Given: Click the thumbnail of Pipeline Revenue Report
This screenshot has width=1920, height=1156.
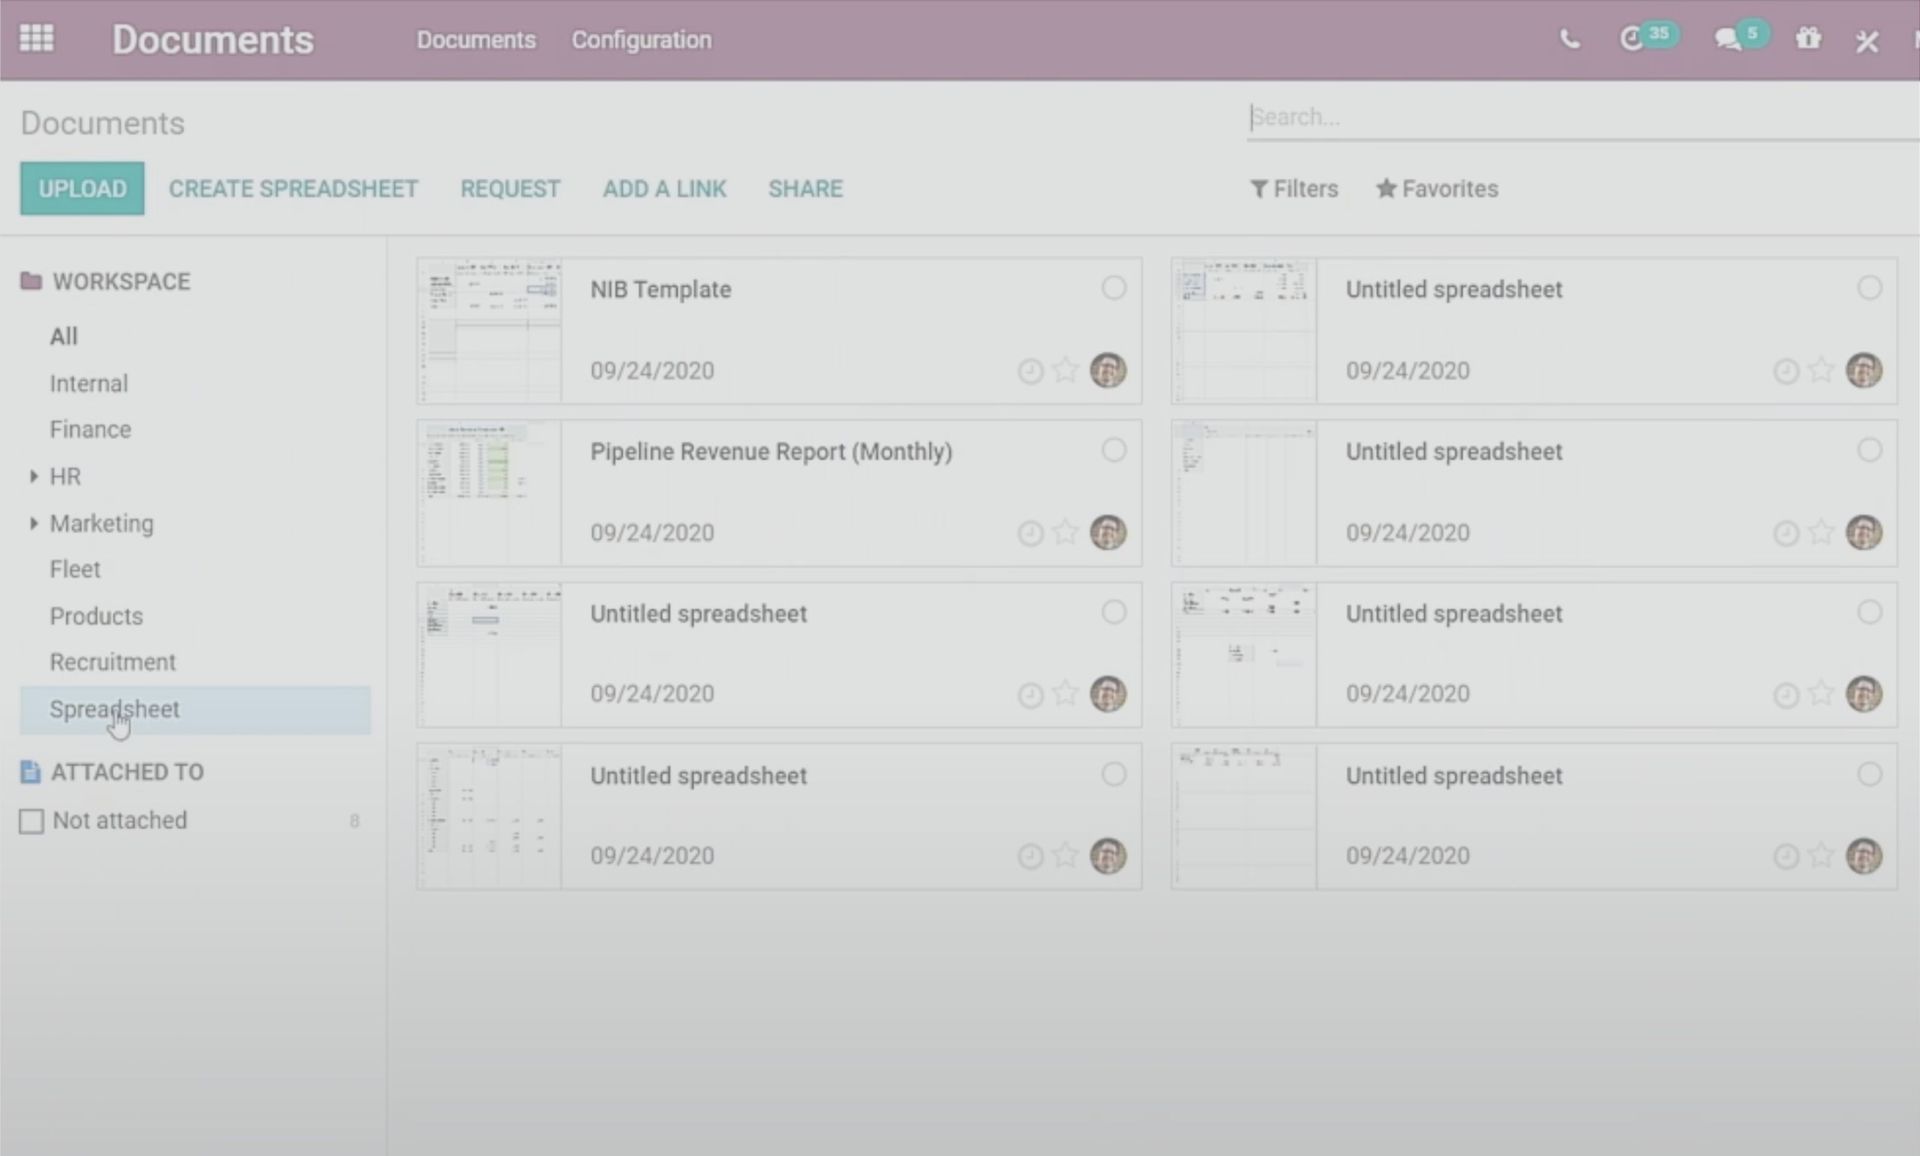Looking at the screenshot, I should coord(489,492).
